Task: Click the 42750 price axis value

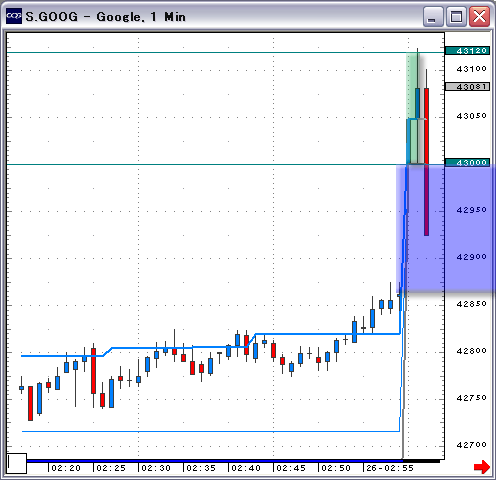Action: [471, 398]
